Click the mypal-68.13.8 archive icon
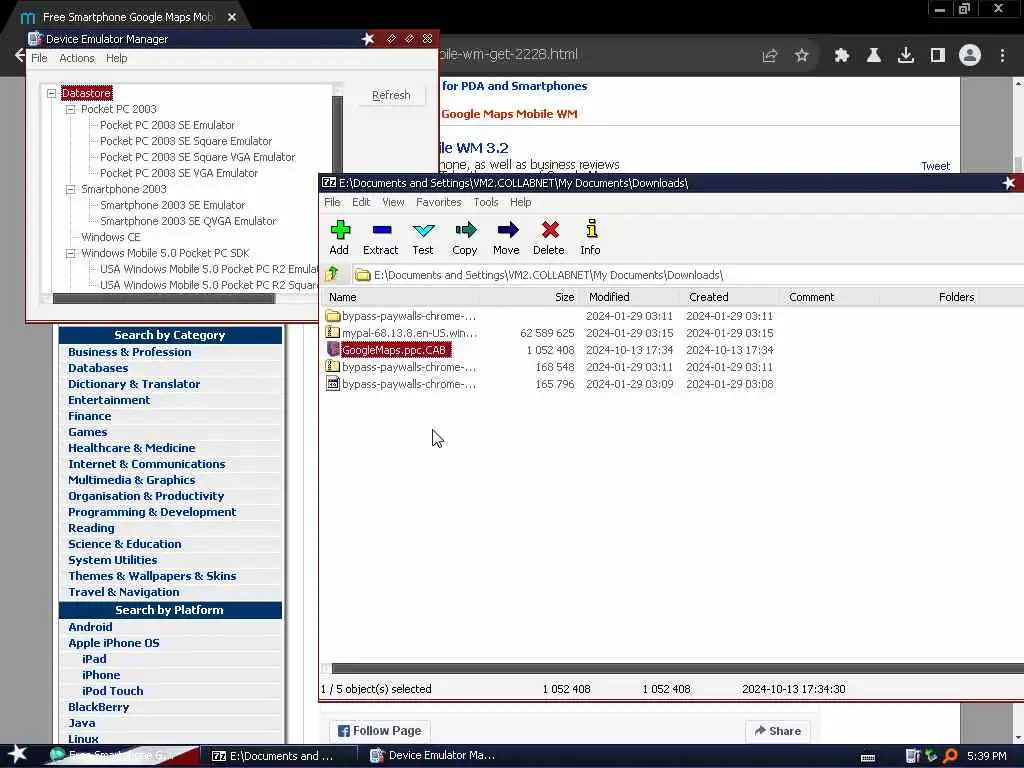Image resolution: width=1024 pixels, height=768 pixels. point(333,332)
